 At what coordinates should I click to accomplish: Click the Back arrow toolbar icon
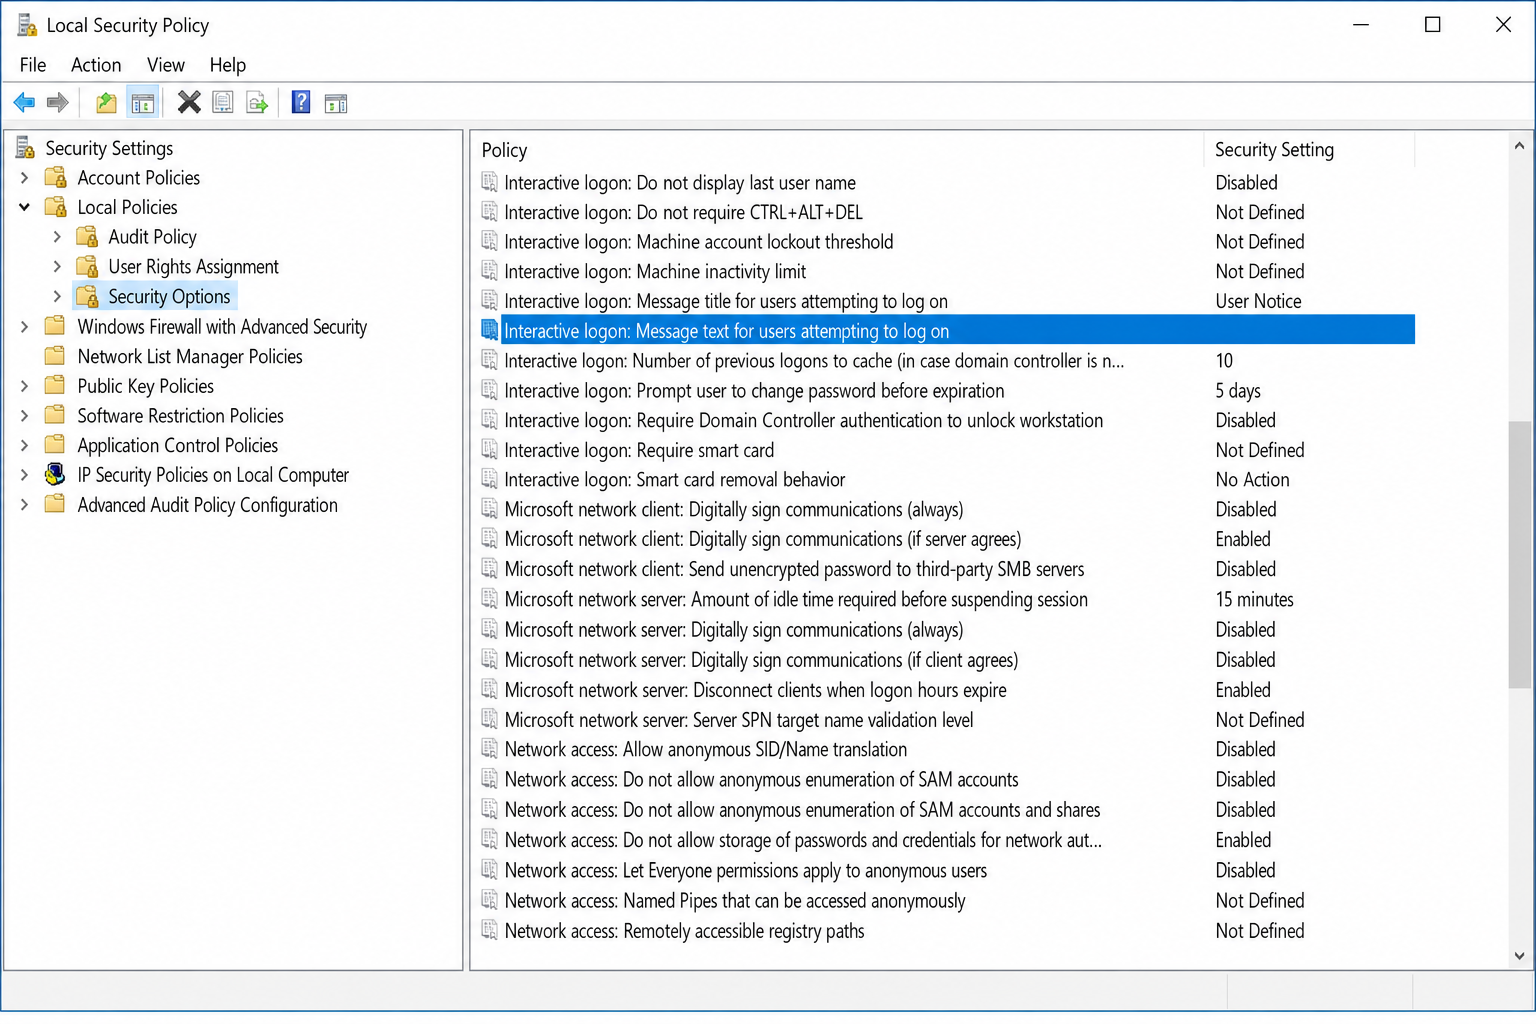pyautogui.click(x=24, y=102)
